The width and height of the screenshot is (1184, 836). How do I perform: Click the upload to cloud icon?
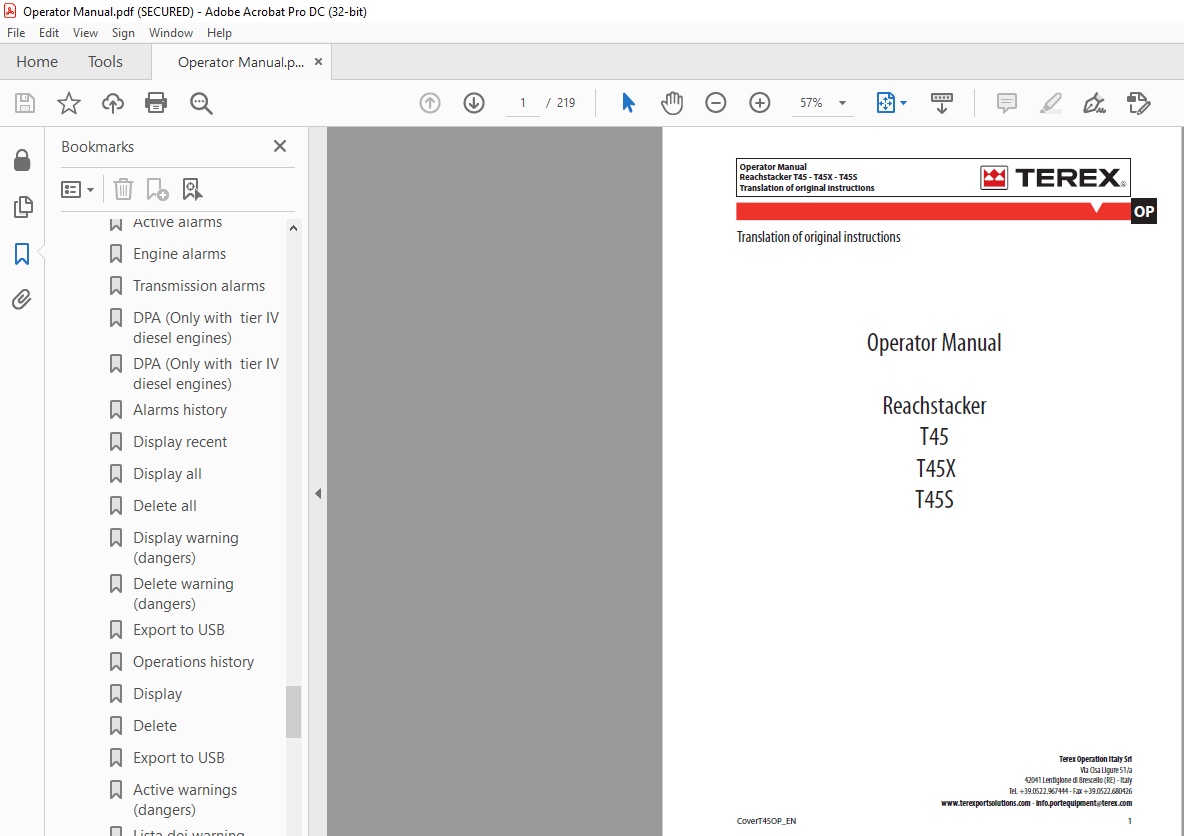pyautogui.click(x=113, y=103)
